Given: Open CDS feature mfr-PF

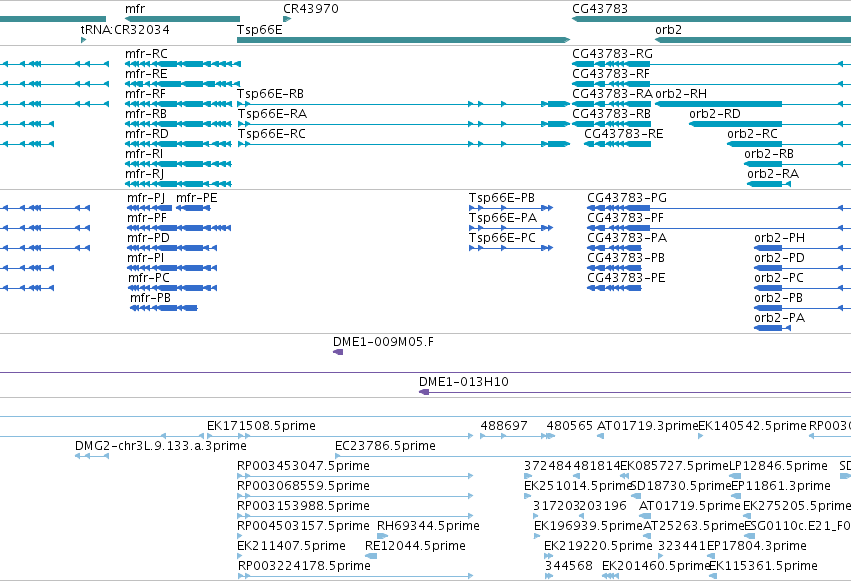Looking at the screenshot, I should click(147, 218).
